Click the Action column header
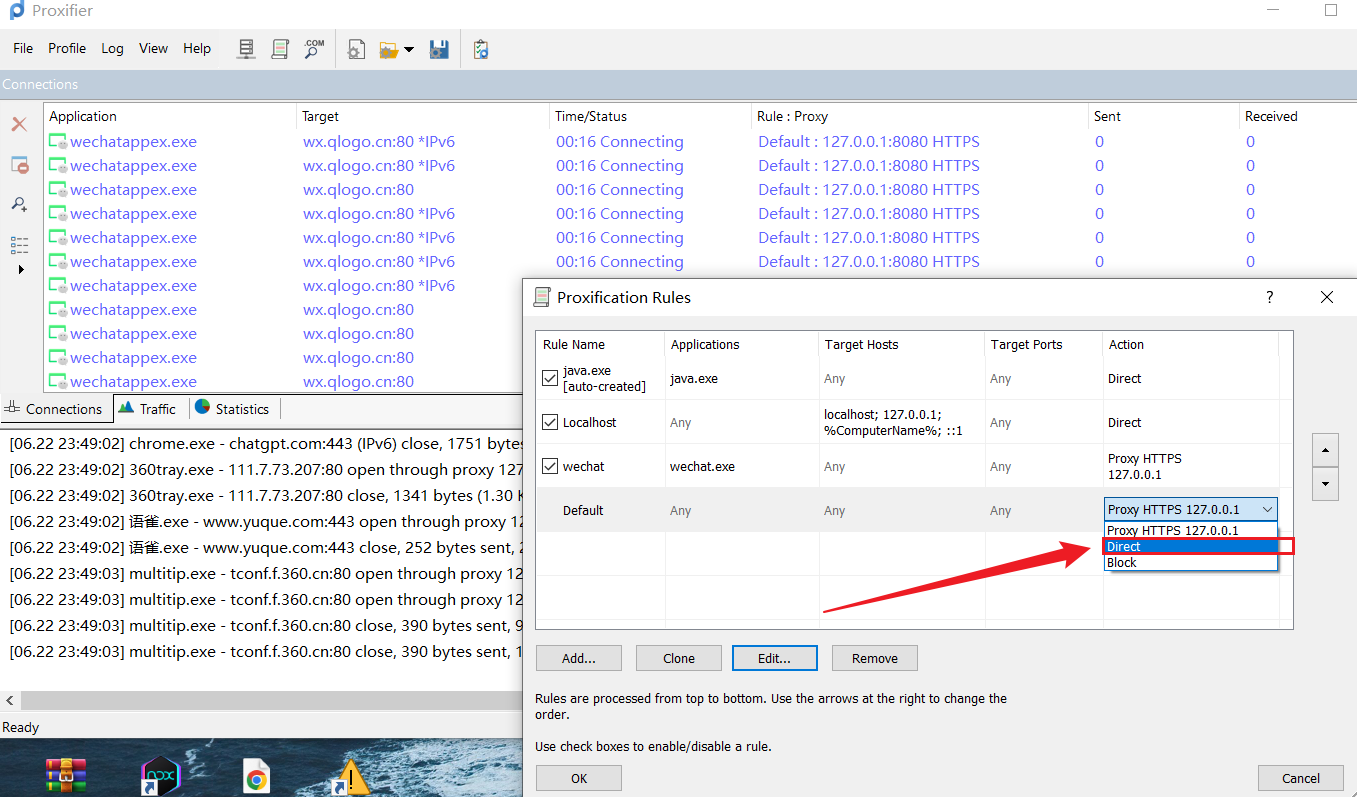This screenshot has width=1357, height=797. tap(1190, 344)
